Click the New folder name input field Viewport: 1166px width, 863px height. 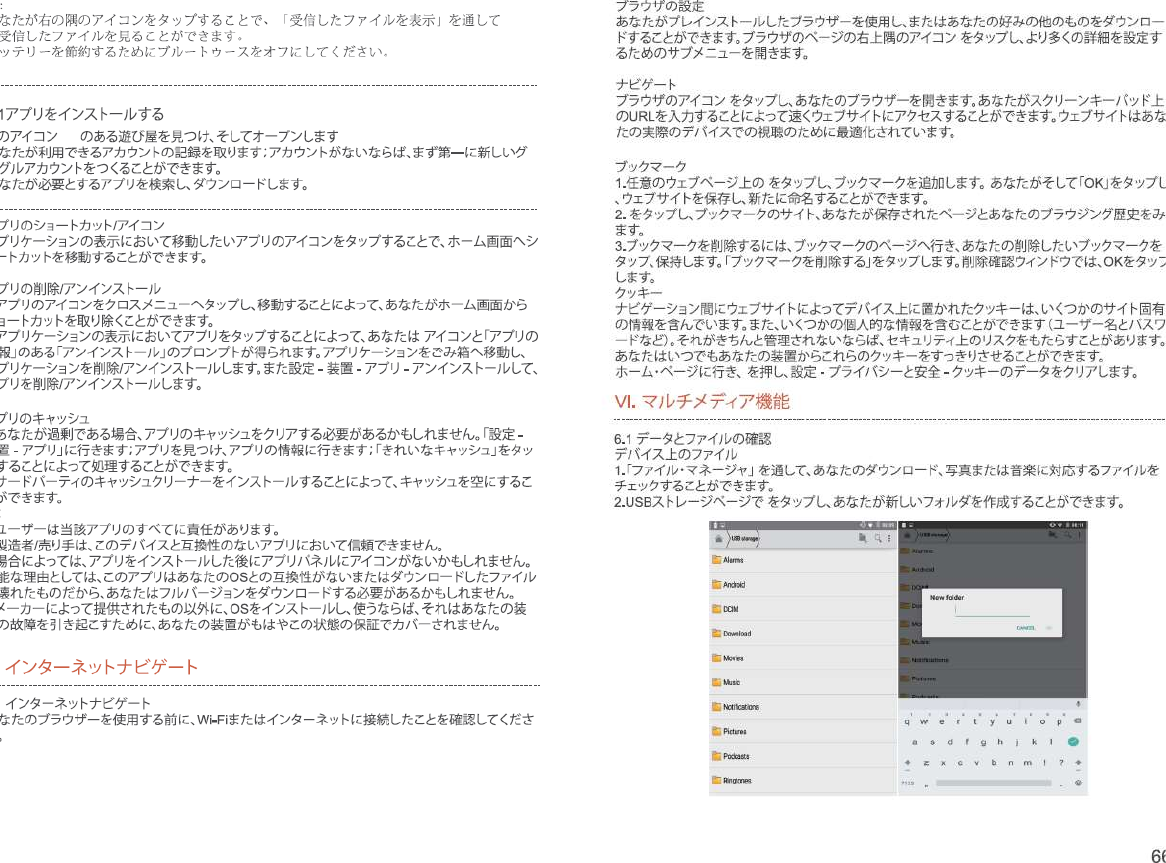pos(993,611)
